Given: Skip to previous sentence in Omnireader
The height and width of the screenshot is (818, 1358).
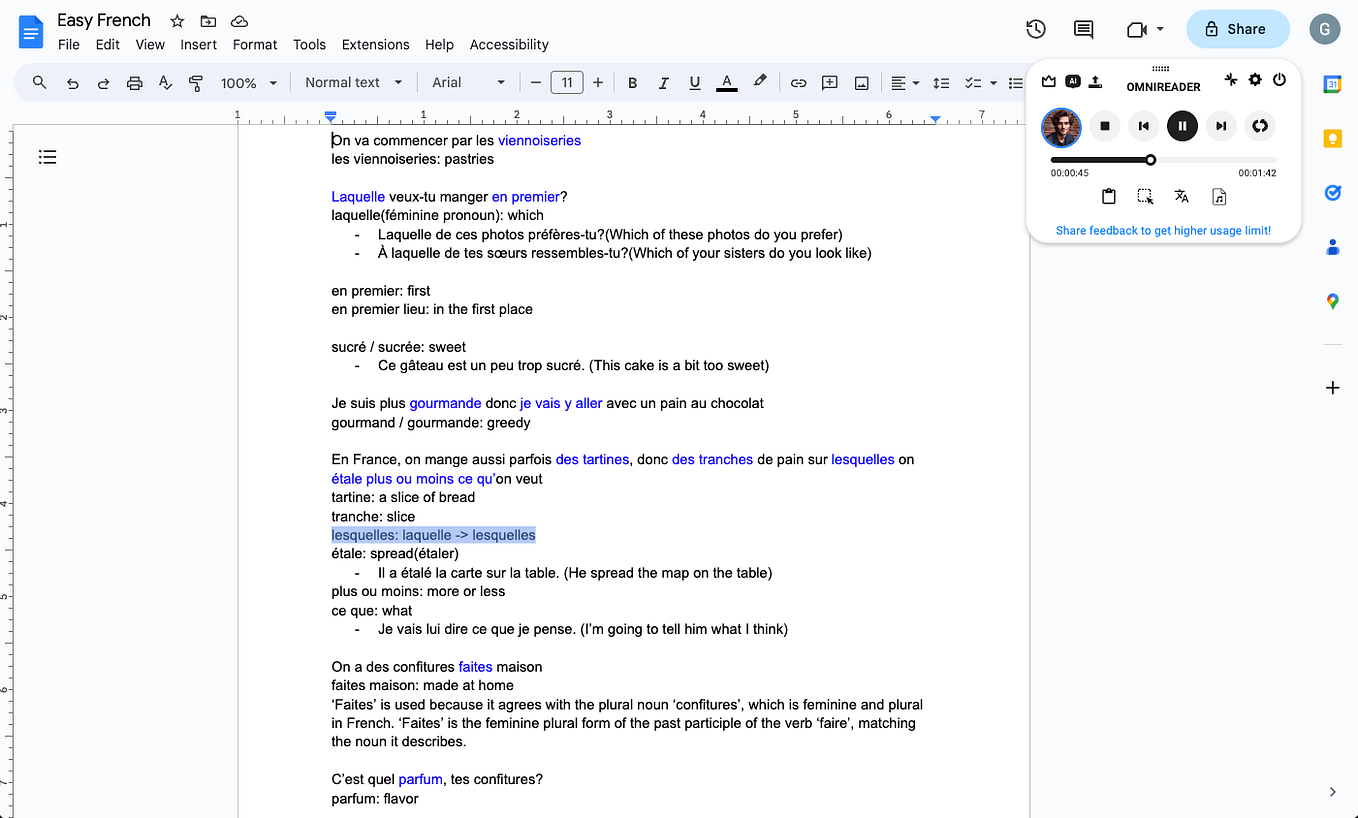Looking at the screenshot, I should (1143, 126).
